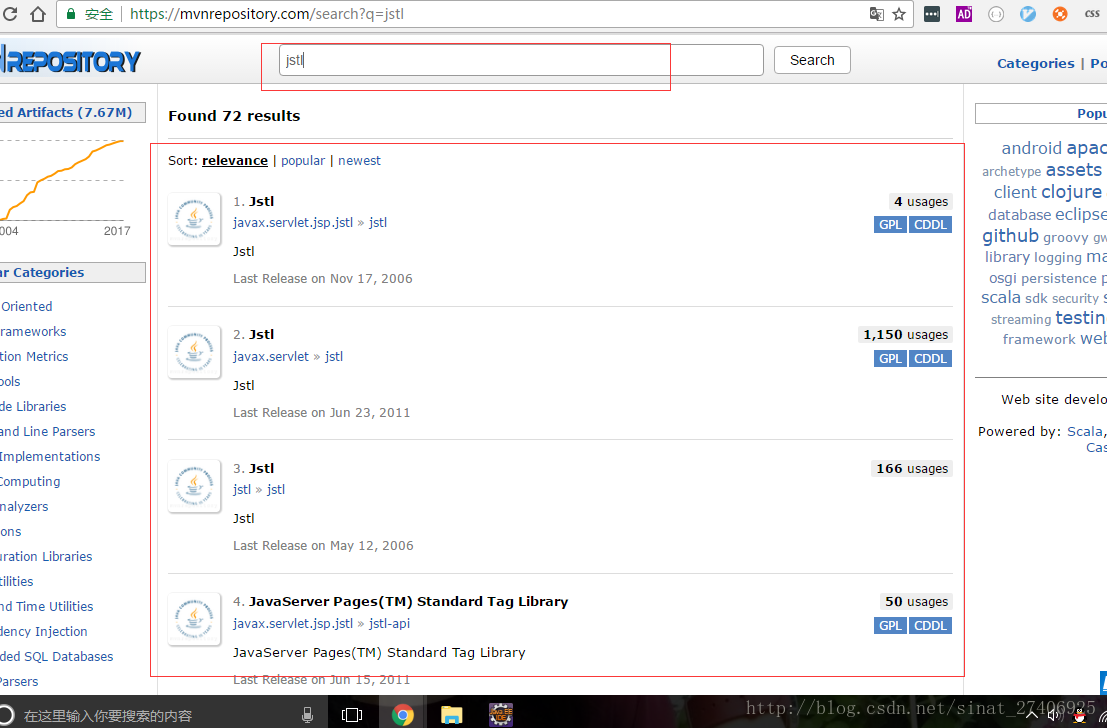Click the Search button
This screenshot has height=728, width=1107.
[812, 60]
